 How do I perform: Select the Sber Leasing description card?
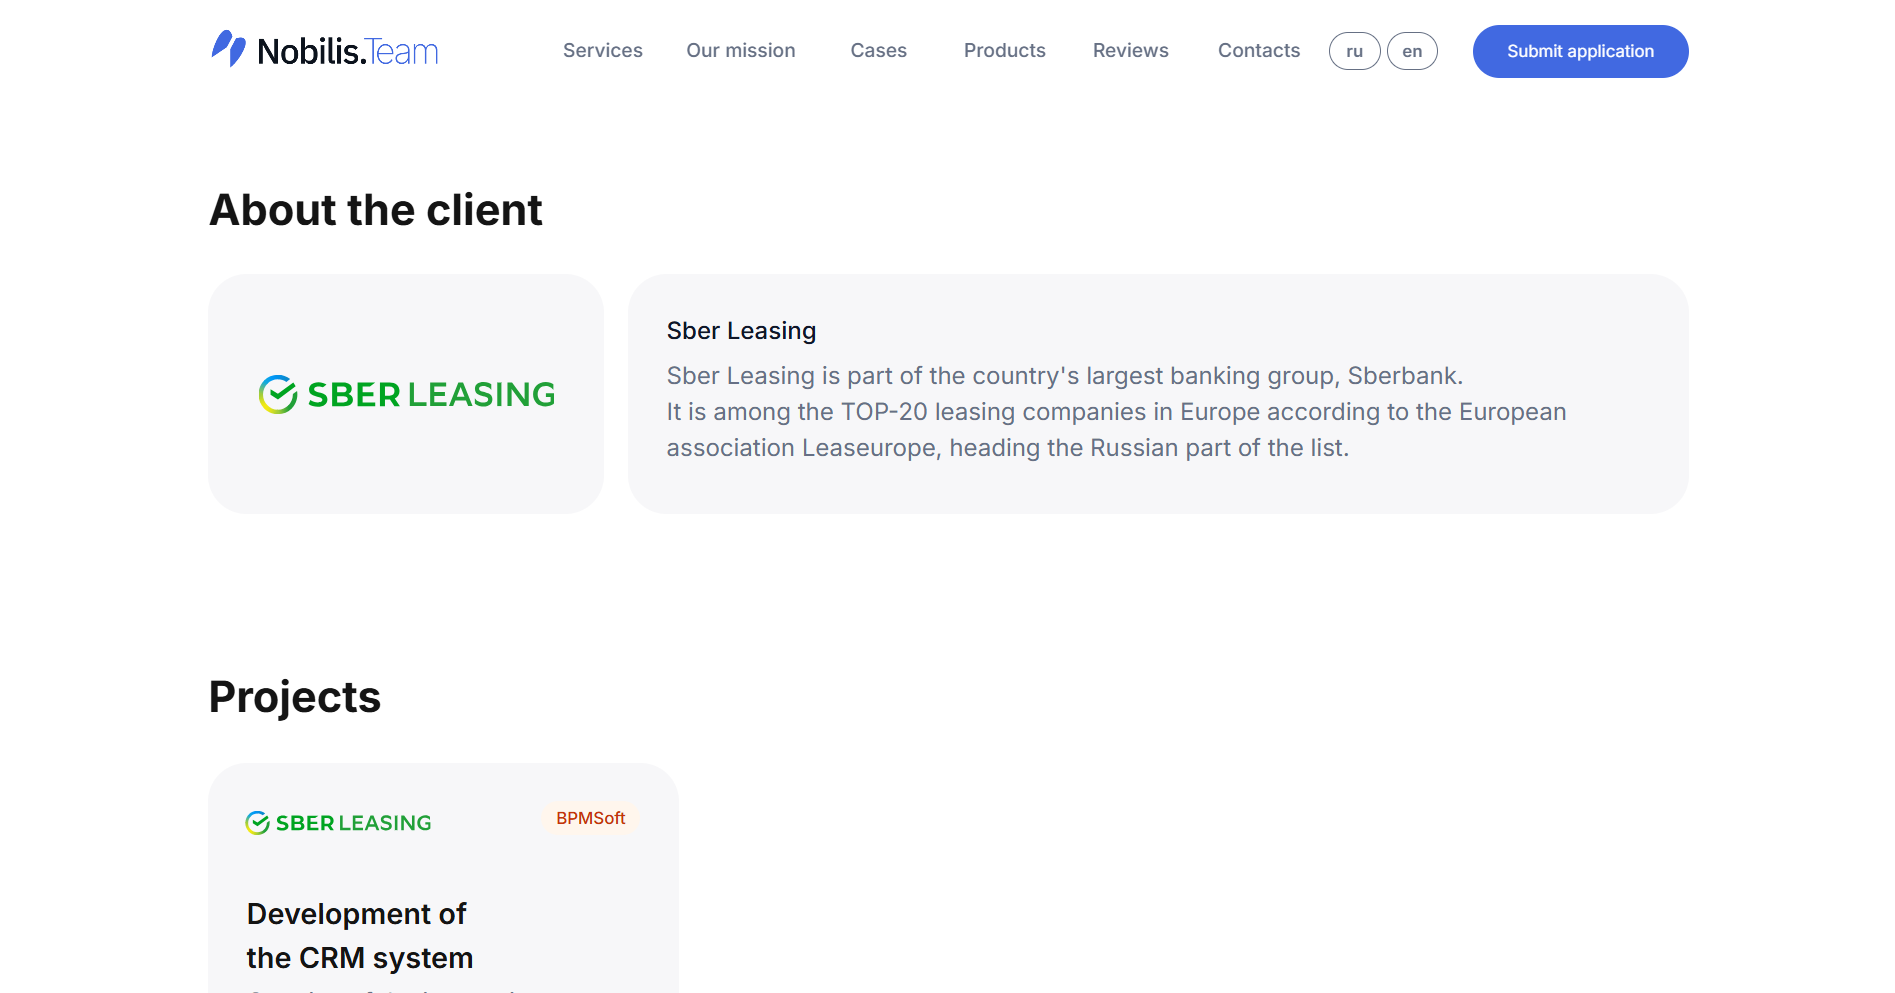click(x=1158, y=394)
